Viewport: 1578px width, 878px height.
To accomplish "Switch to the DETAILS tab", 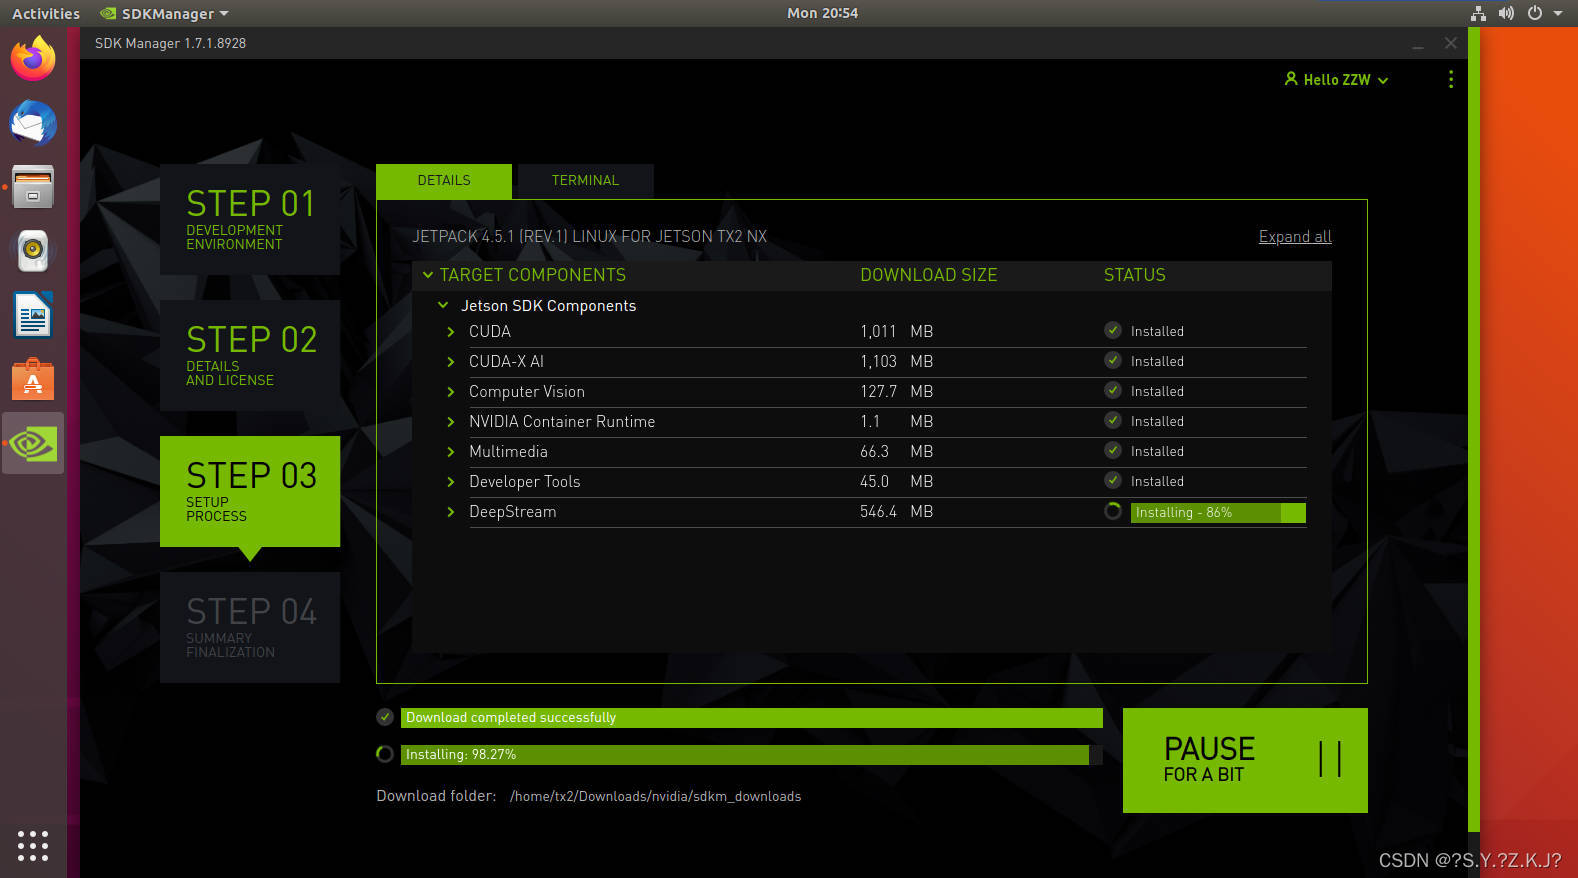I will coord(444,181).
